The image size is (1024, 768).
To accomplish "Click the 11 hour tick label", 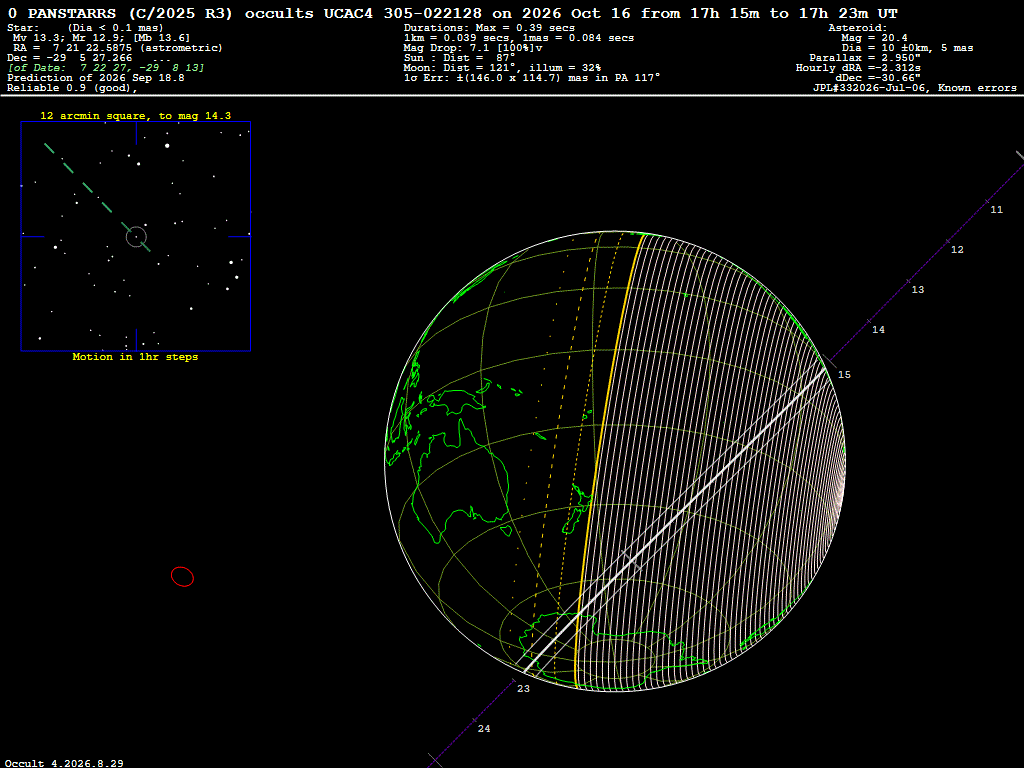I will (x=997, y=210).
